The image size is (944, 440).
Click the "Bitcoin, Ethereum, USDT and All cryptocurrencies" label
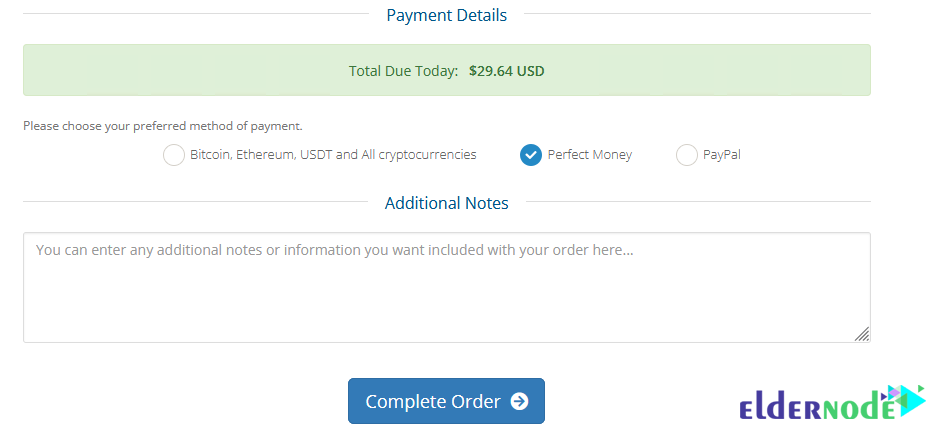click(x=333, y=155)
